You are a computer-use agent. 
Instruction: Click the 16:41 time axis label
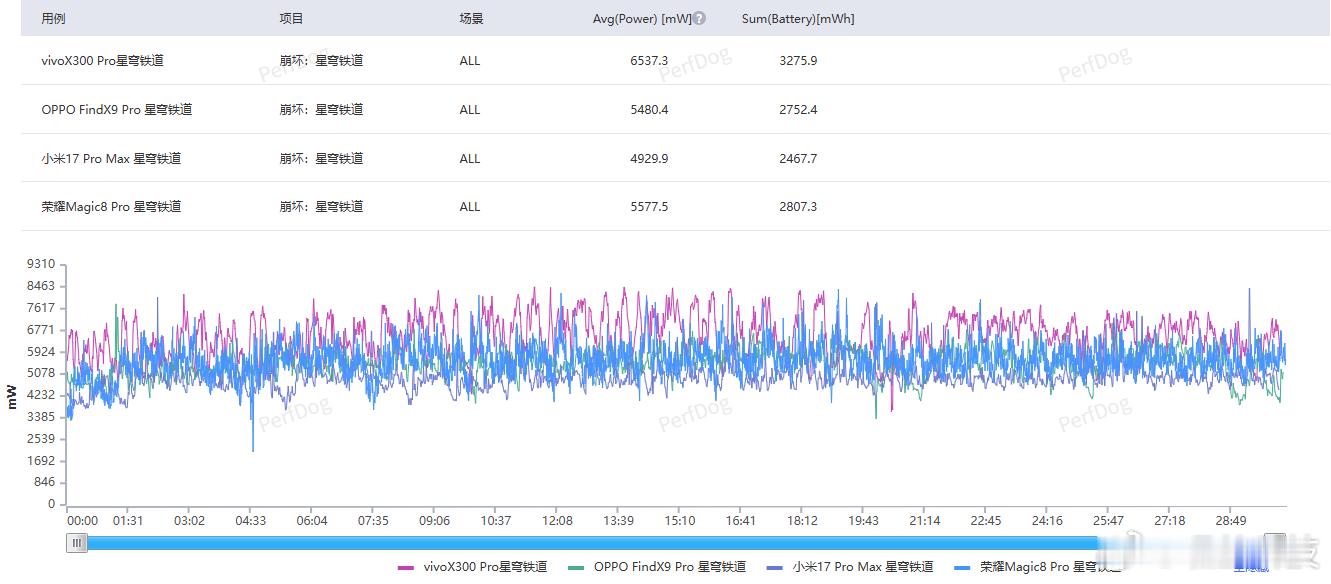pos(741,521)
